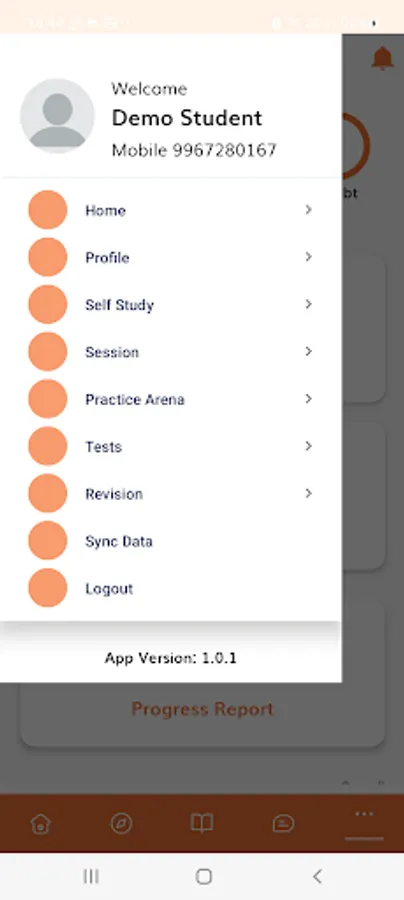Select the three-dots more icon
The image size is (404, 900).
364,814
